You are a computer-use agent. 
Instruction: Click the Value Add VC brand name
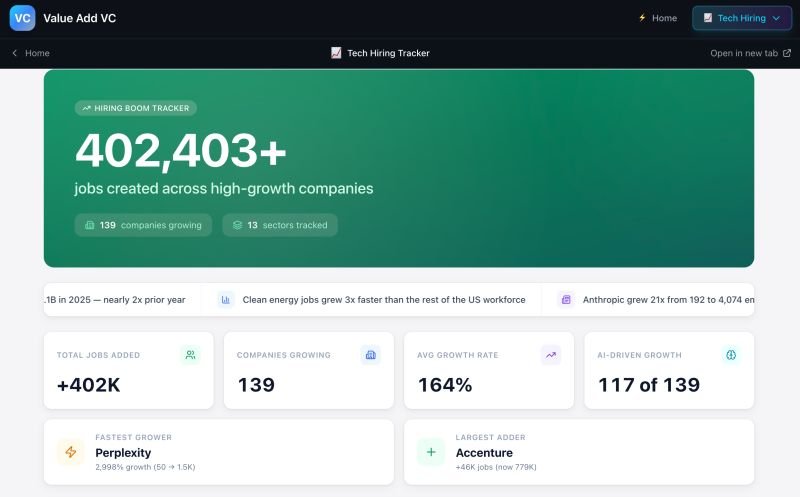(x=80, y=18)
